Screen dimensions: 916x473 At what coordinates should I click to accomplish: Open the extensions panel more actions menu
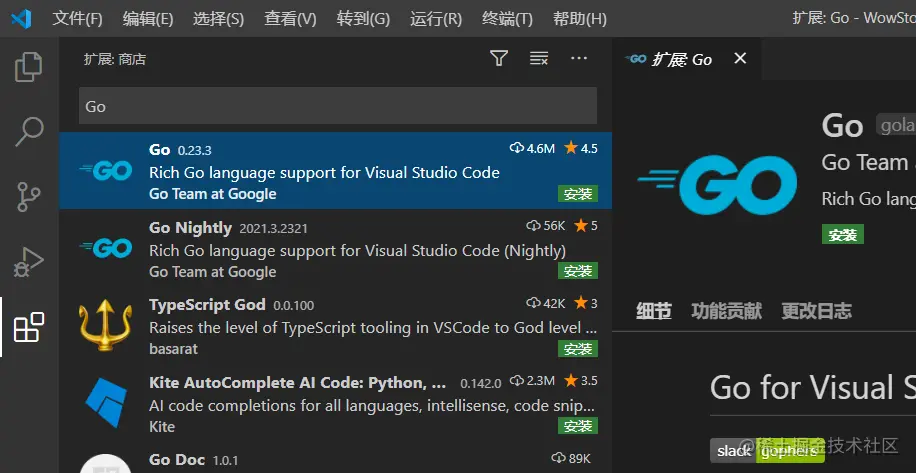578,59
